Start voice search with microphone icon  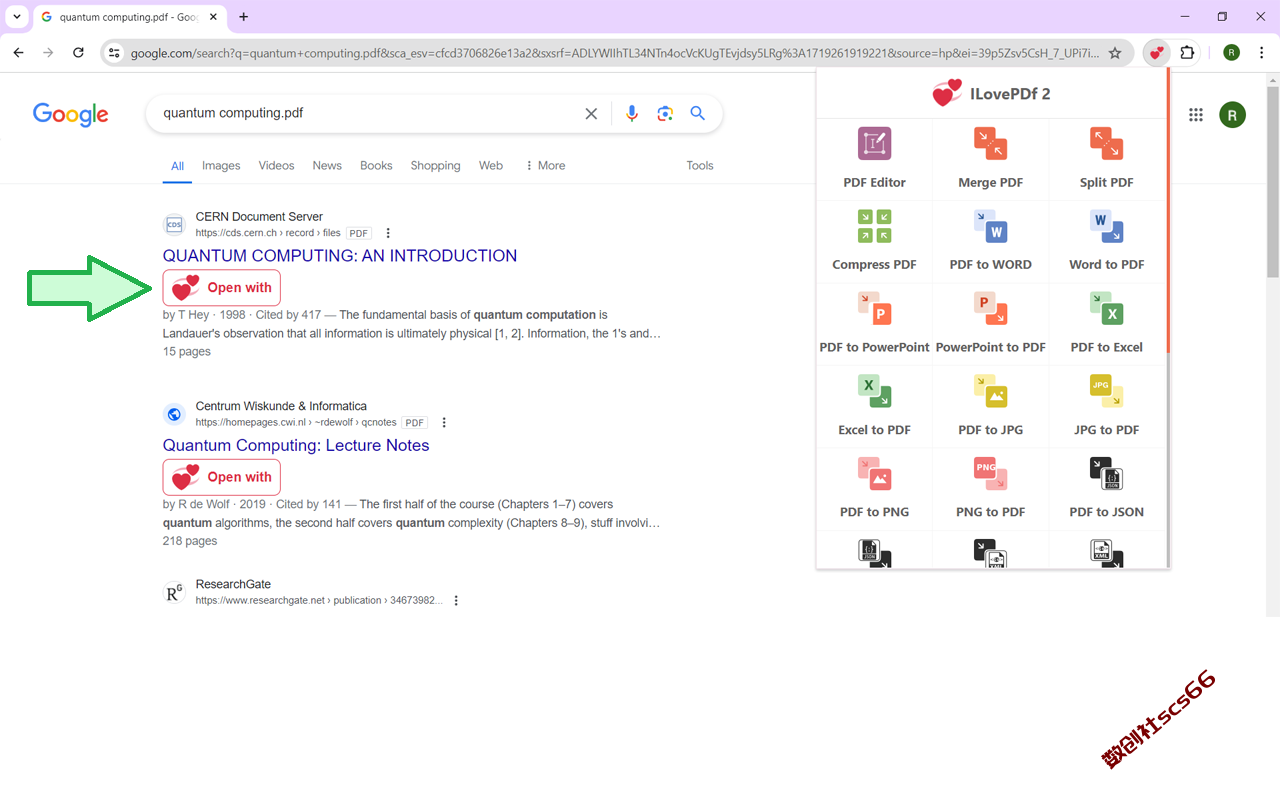click(632, 114)
